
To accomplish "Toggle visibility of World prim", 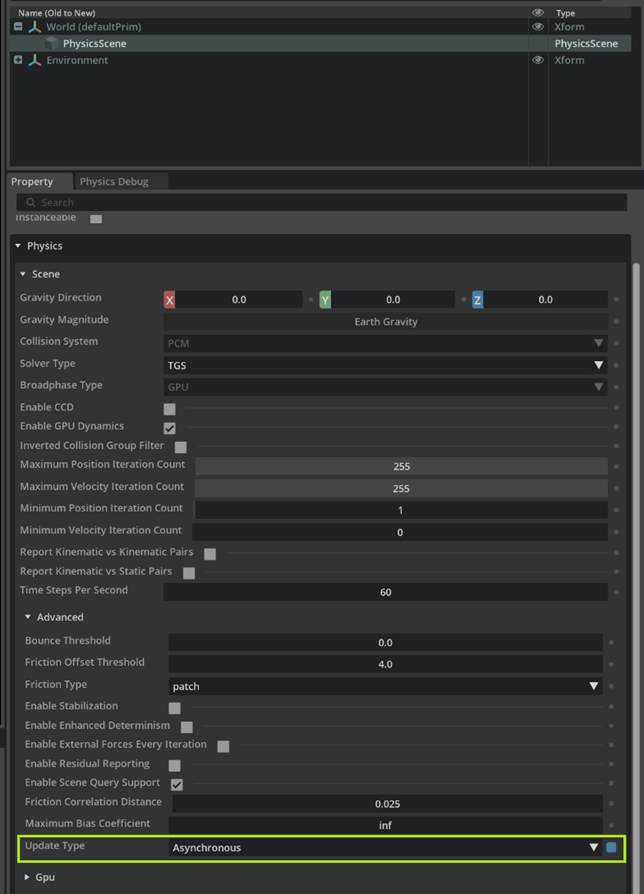I will pyautogui.click(x=537, y=27).
